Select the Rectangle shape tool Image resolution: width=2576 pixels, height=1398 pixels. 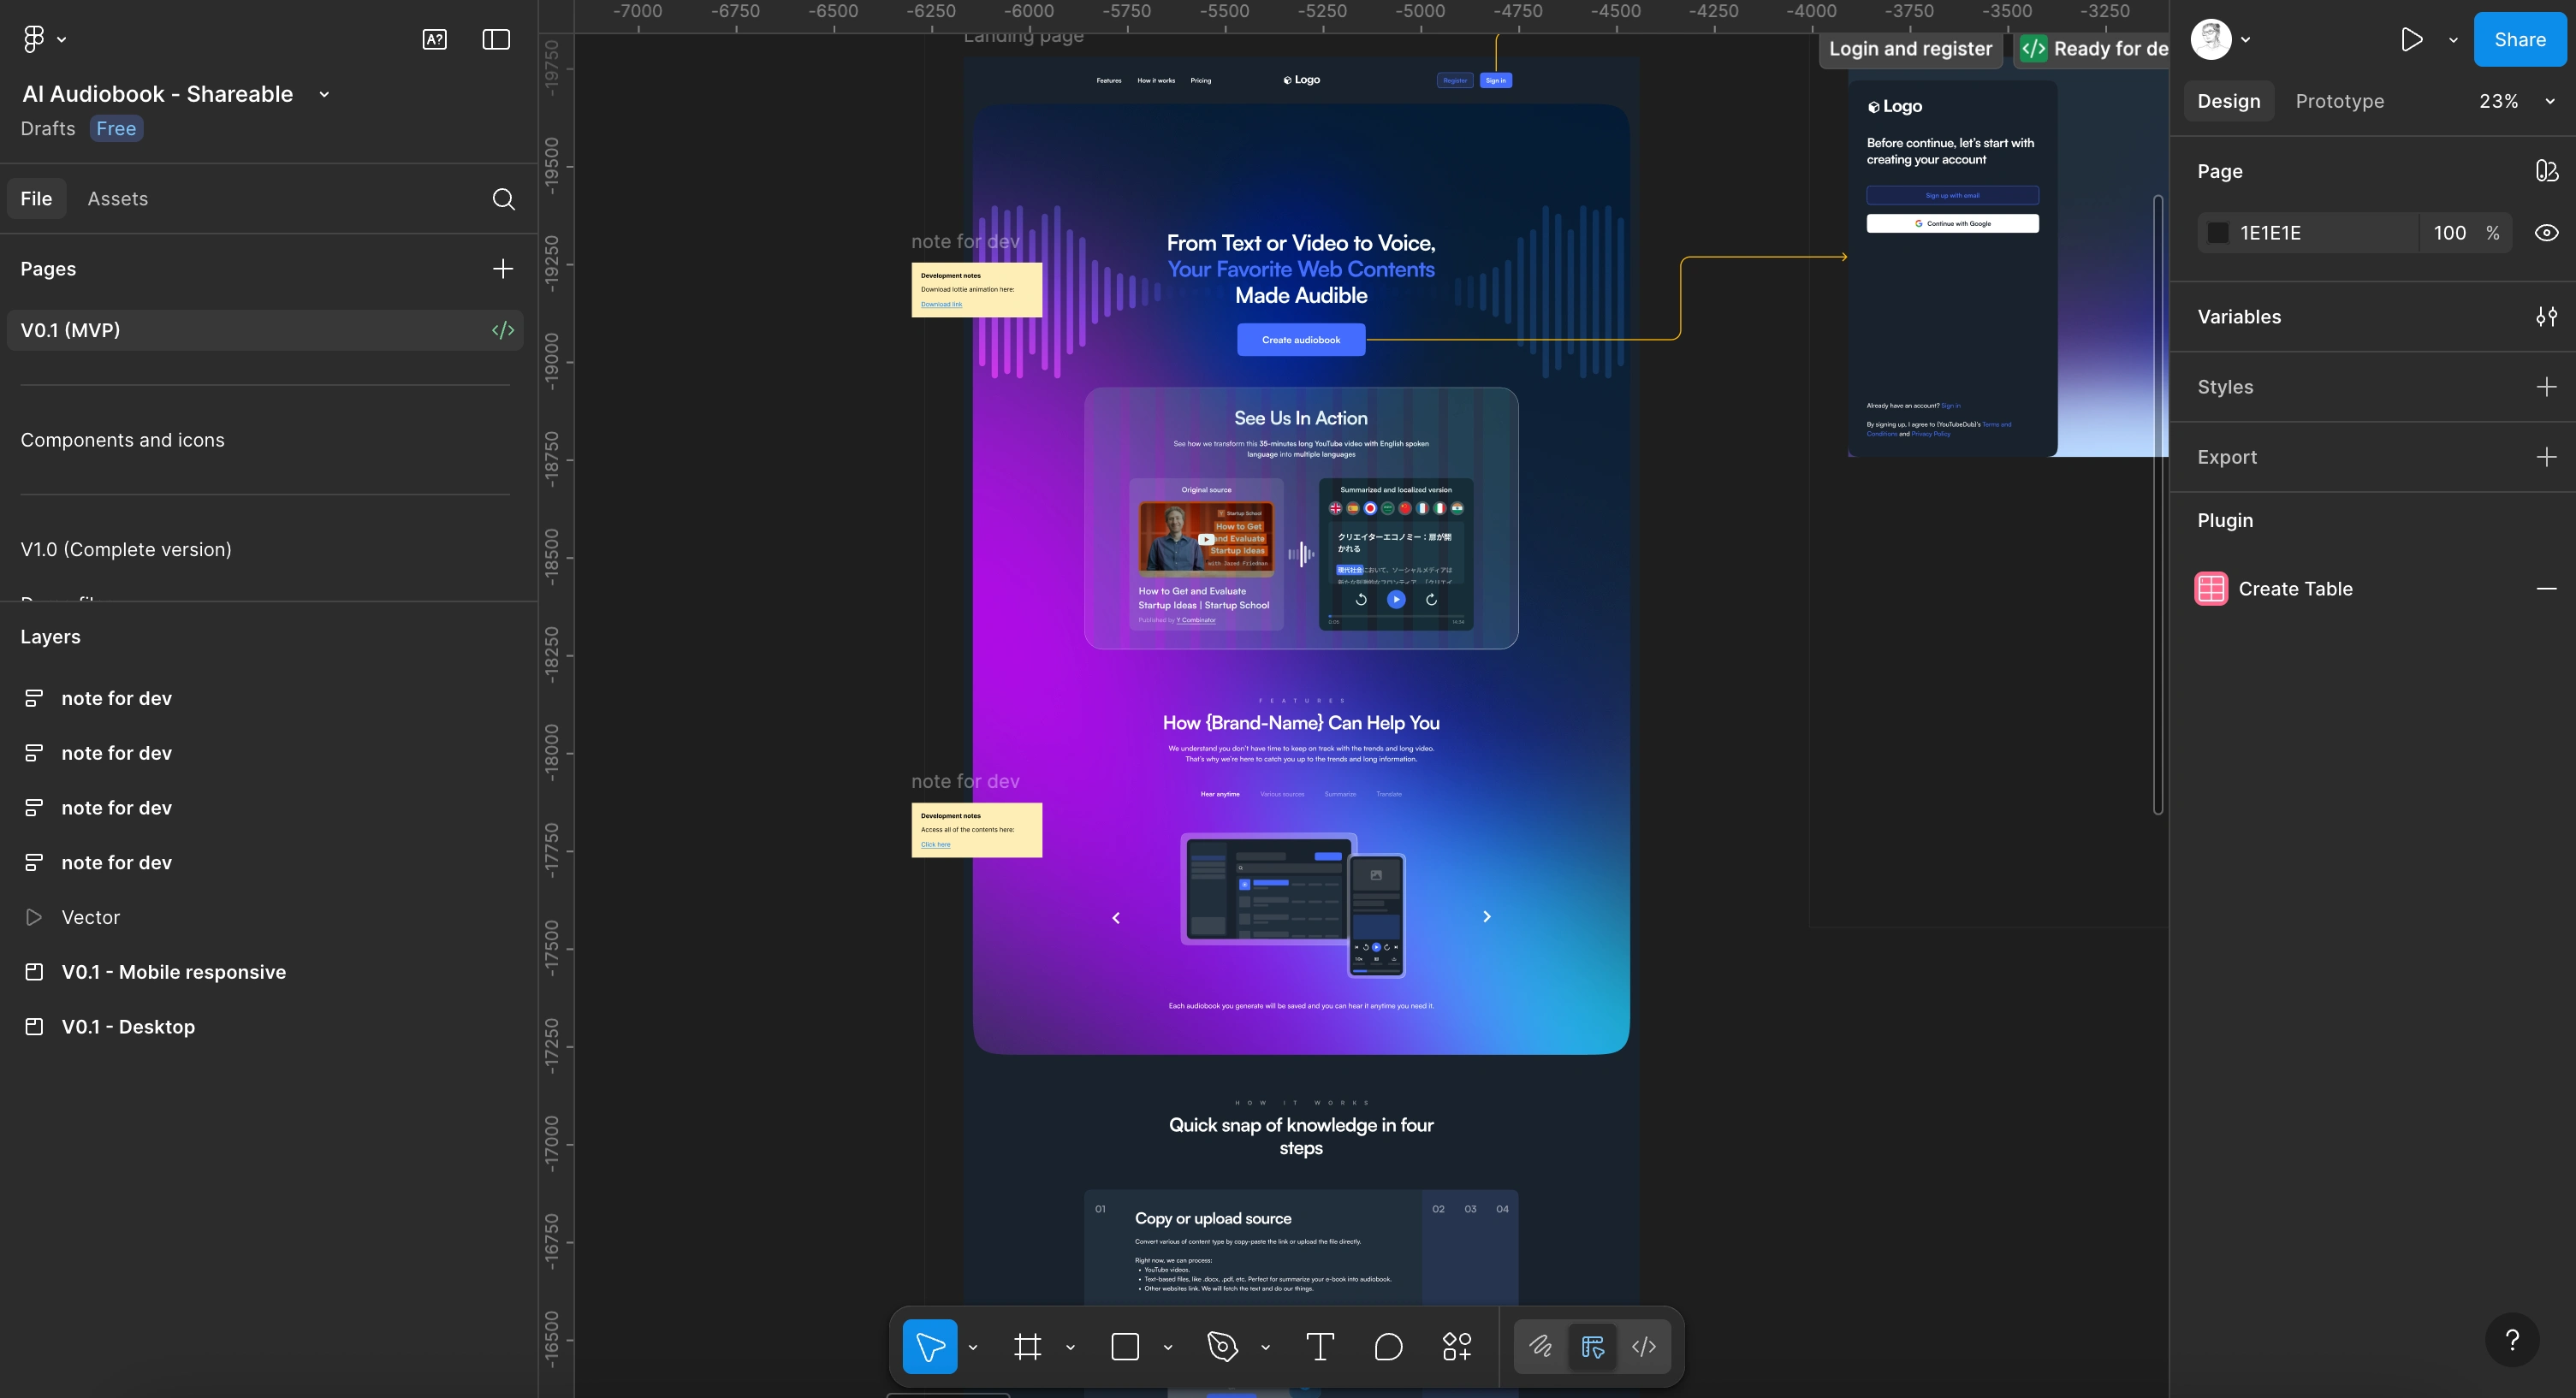click(x=1125, y=1346)
